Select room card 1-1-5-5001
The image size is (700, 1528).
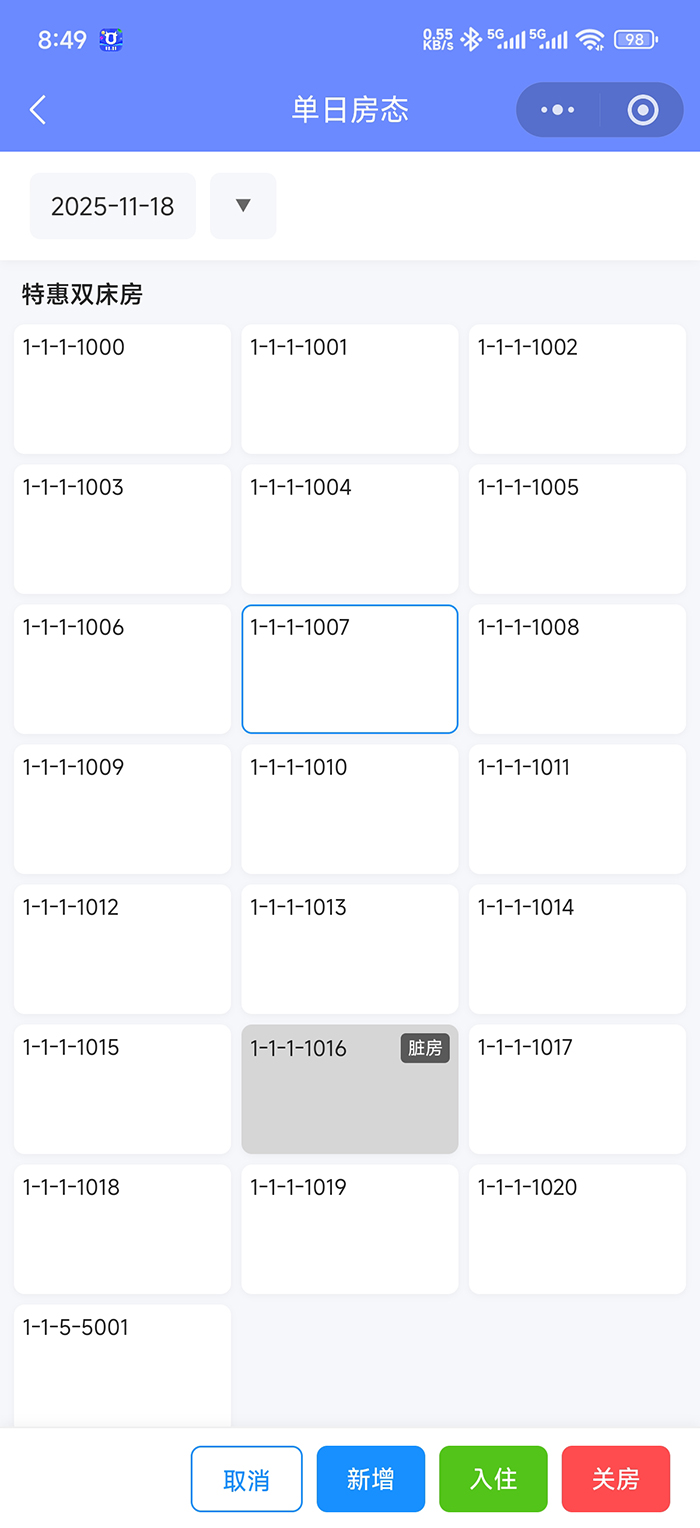(x=122, y=1365)
